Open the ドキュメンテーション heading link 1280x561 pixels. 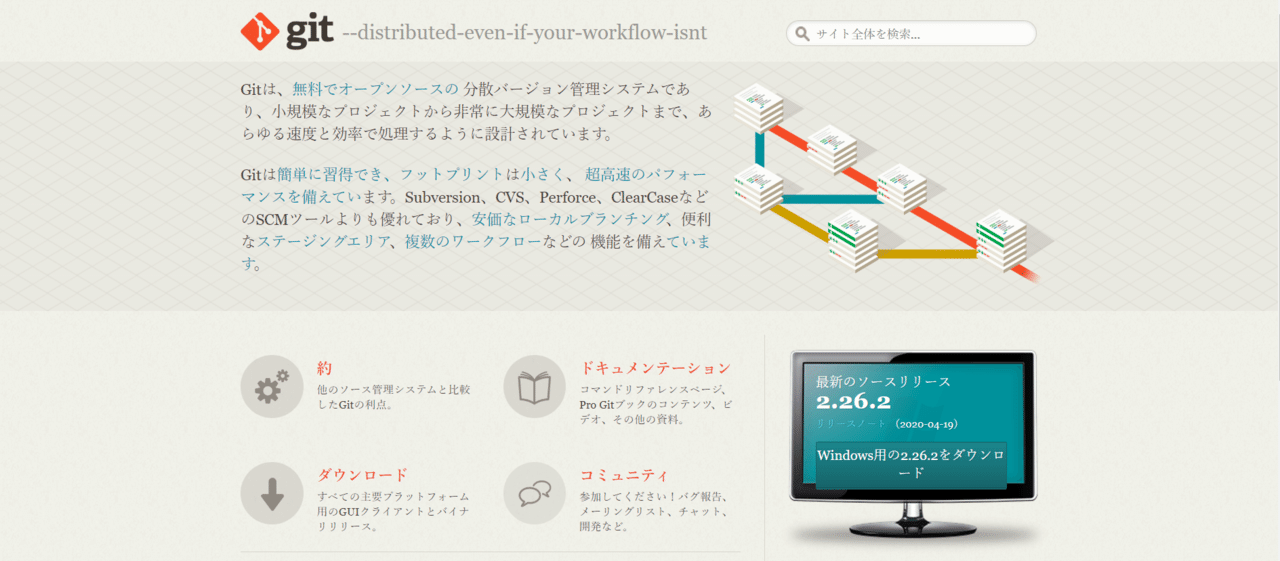click(x=655, y=368)
